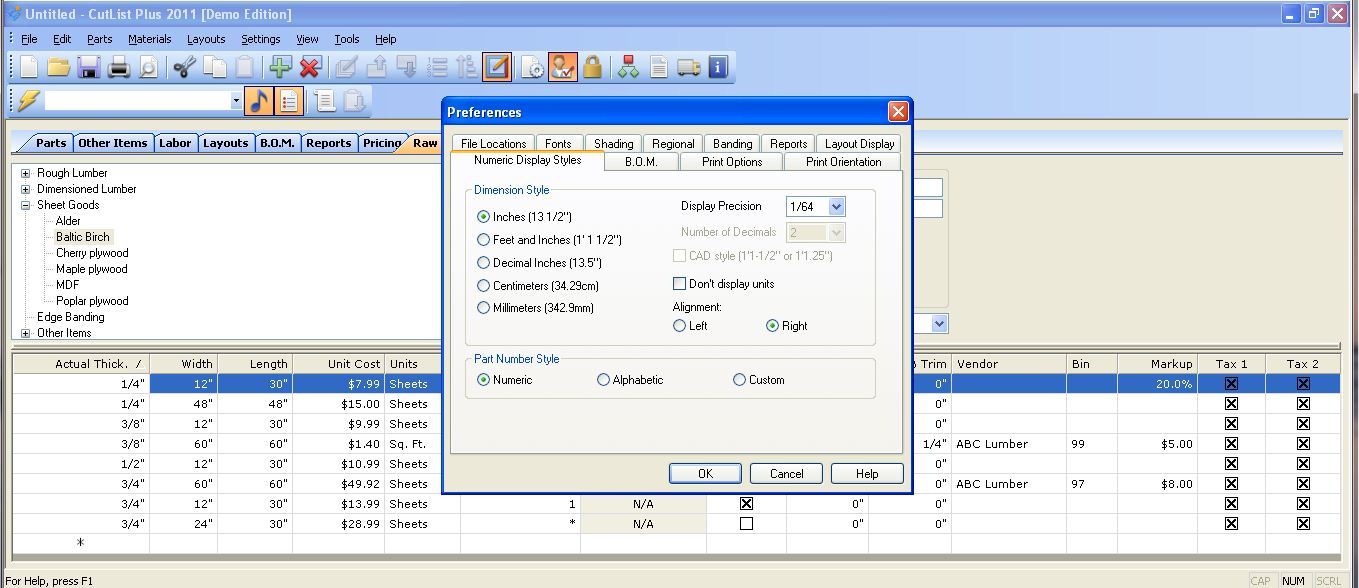Switch to the Fonts preferences tab
The image size is (1359, 588).
(x=558, y=144)
